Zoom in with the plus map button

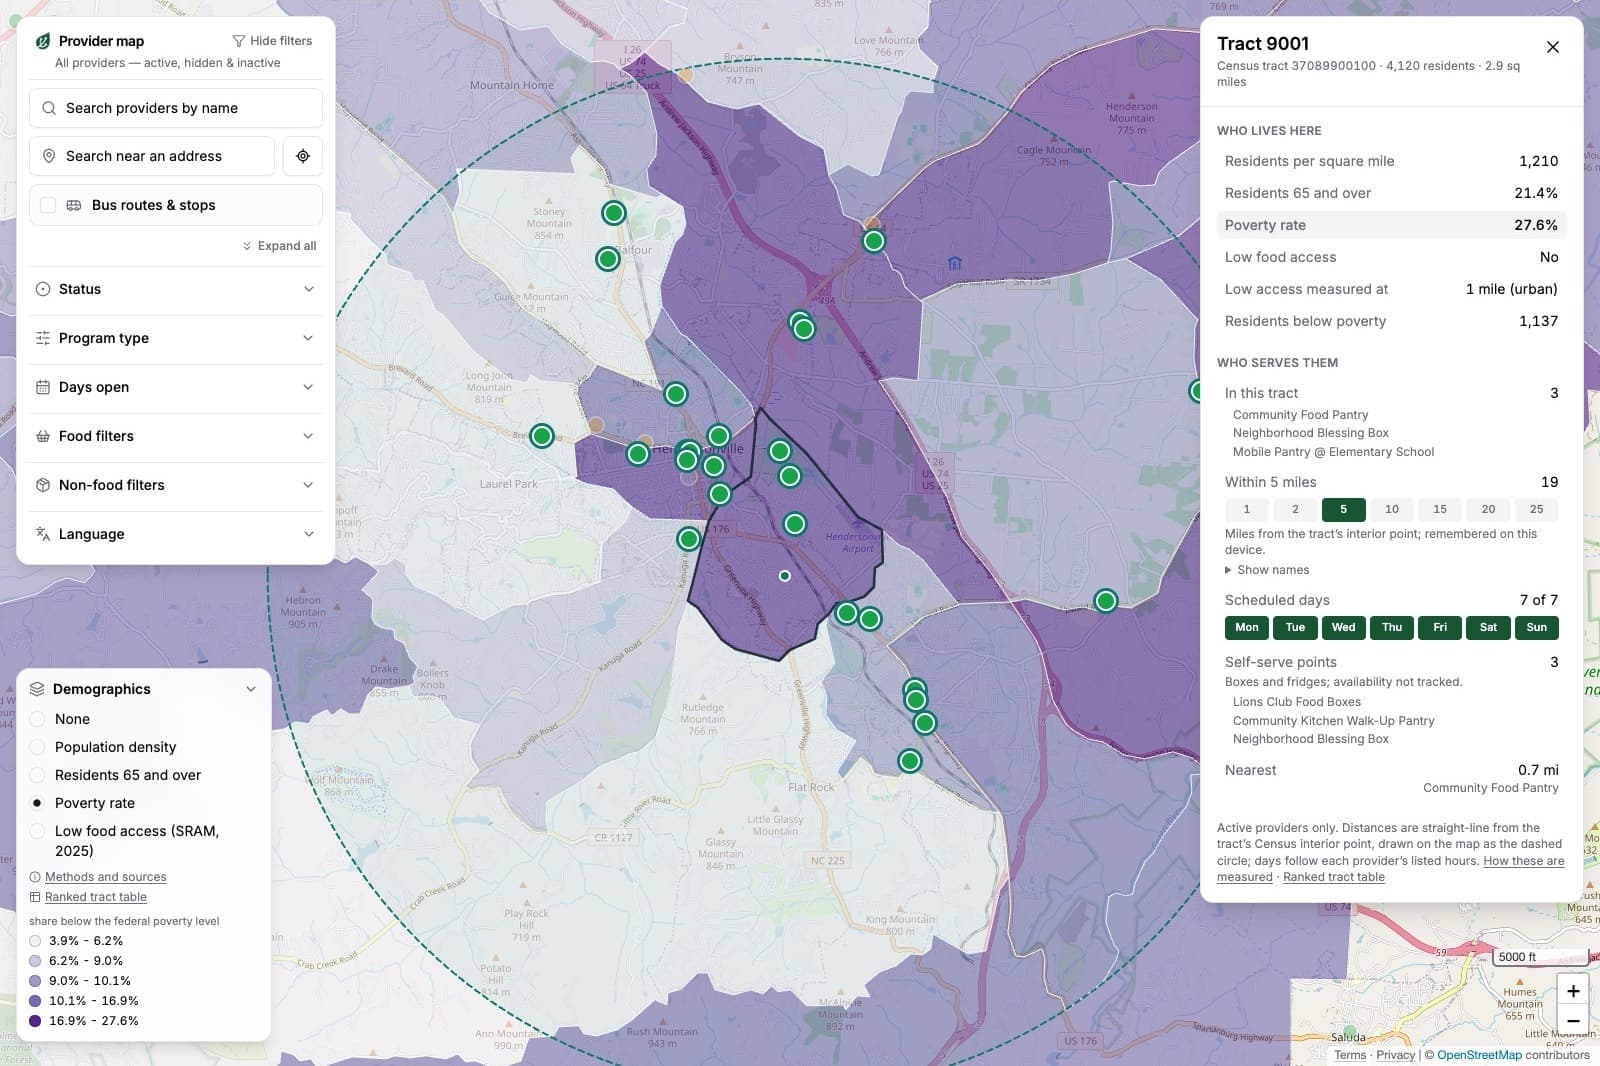pos(1573,991)
